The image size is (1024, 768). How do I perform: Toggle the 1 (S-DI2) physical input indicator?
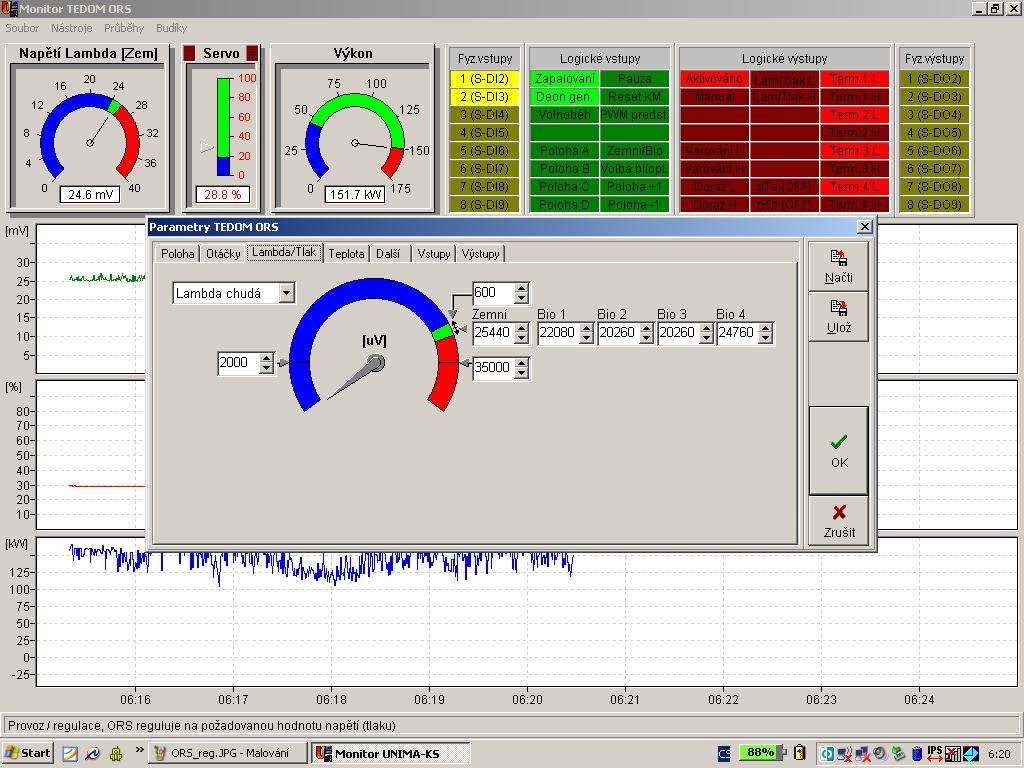pos(484,79)
